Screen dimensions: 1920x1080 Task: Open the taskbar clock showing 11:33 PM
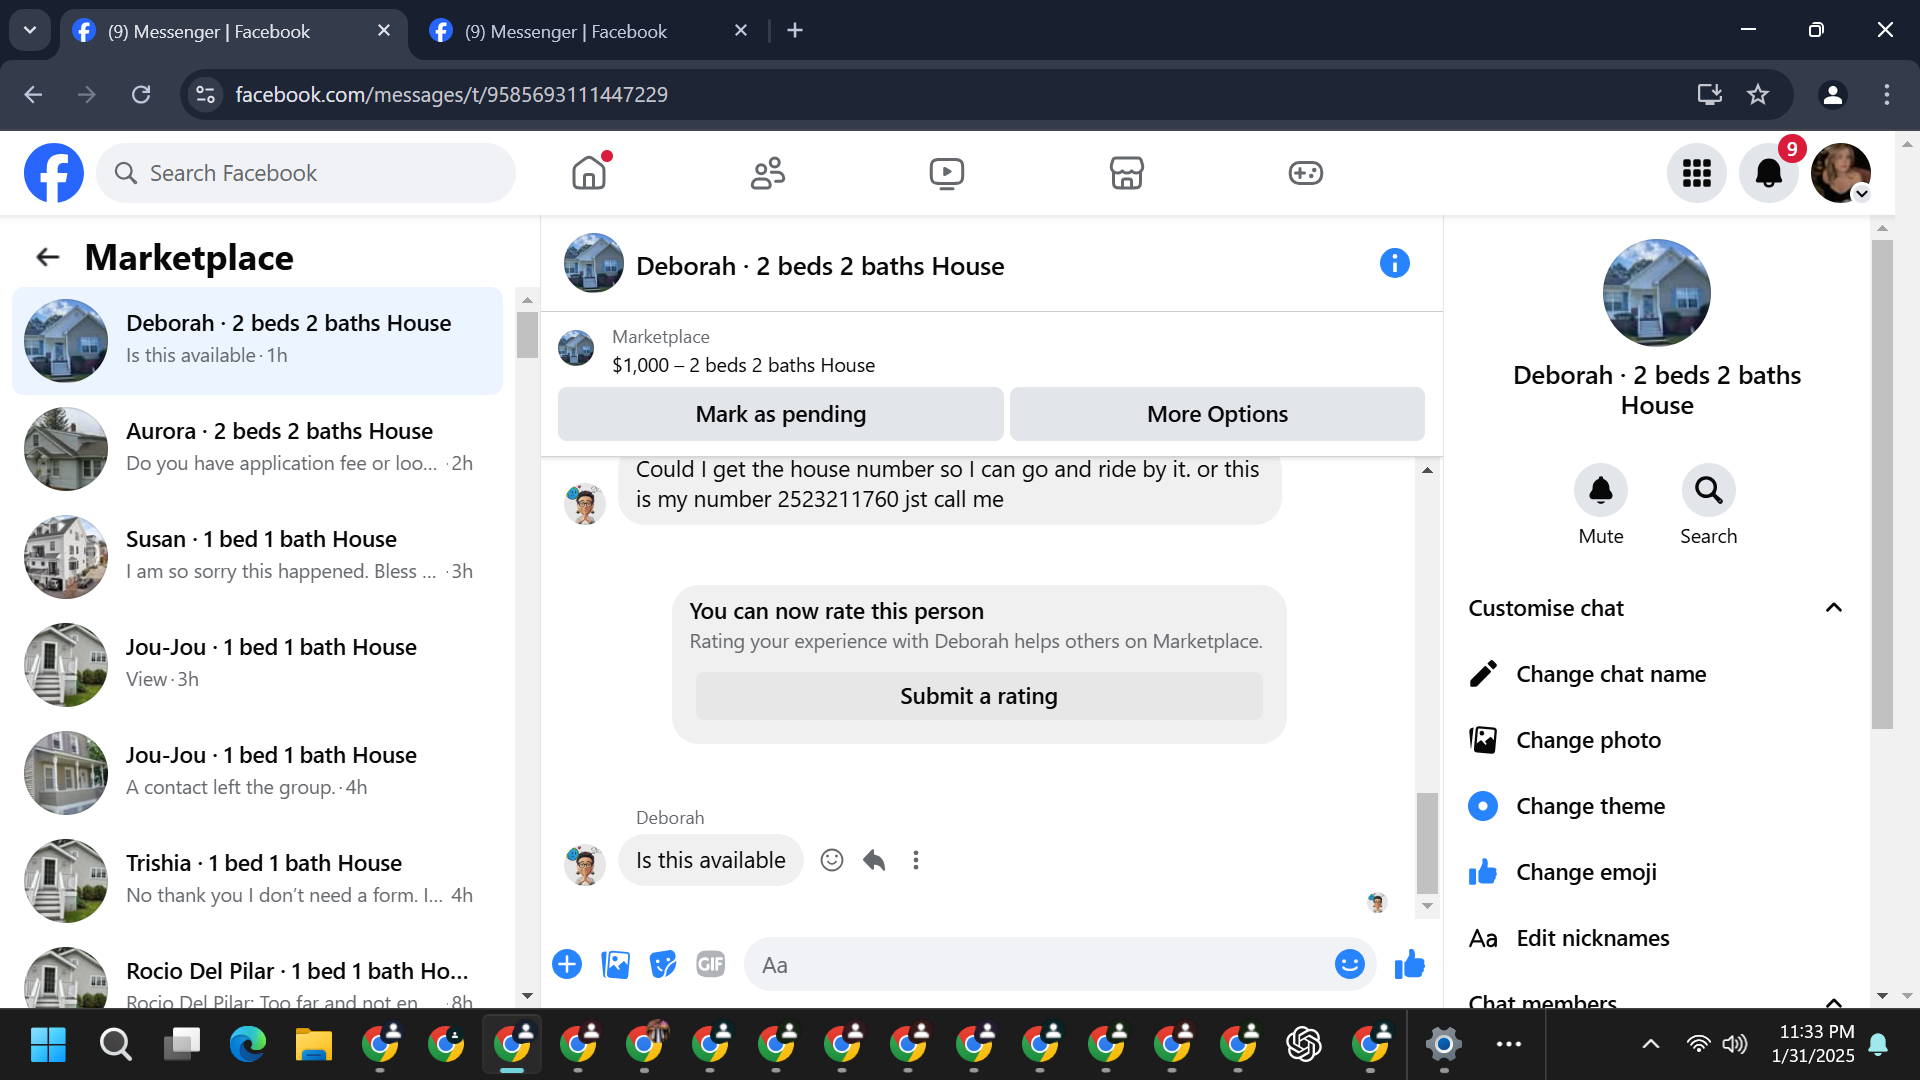pyautogui.click(x=1813, y=1044)
